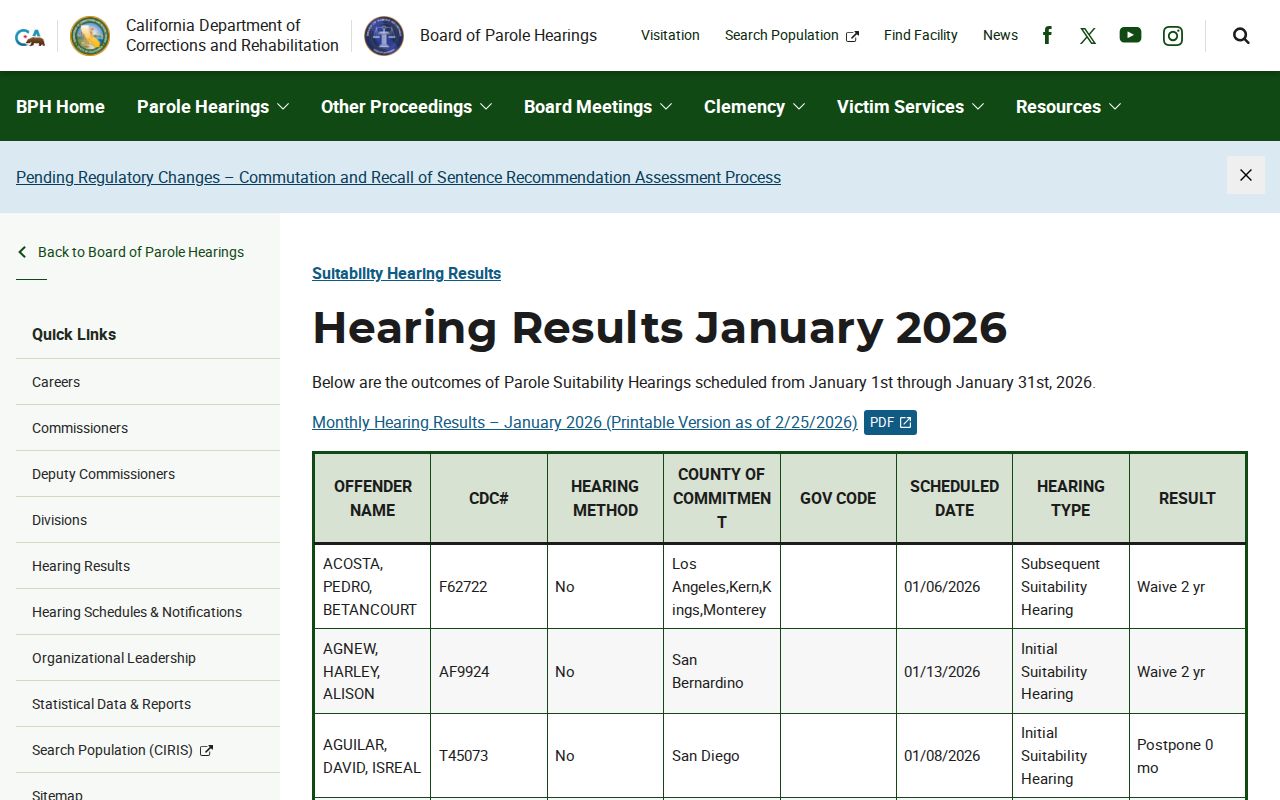The image size is (1280, 800).
Task: Go to BPH Home
Action: pyautogui.click(x=60, y=107)
